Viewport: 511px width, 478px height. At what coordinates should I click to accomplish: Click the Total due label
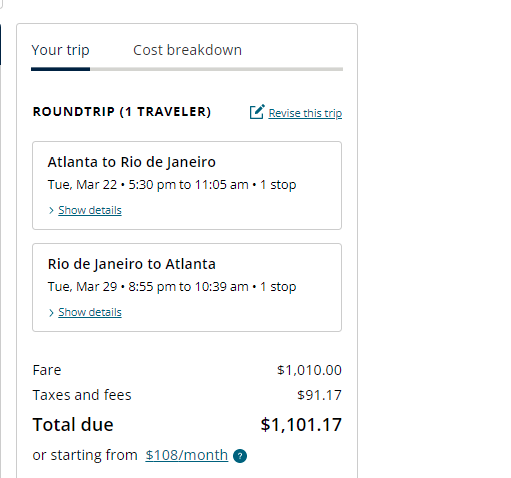[x=73, y=425]
